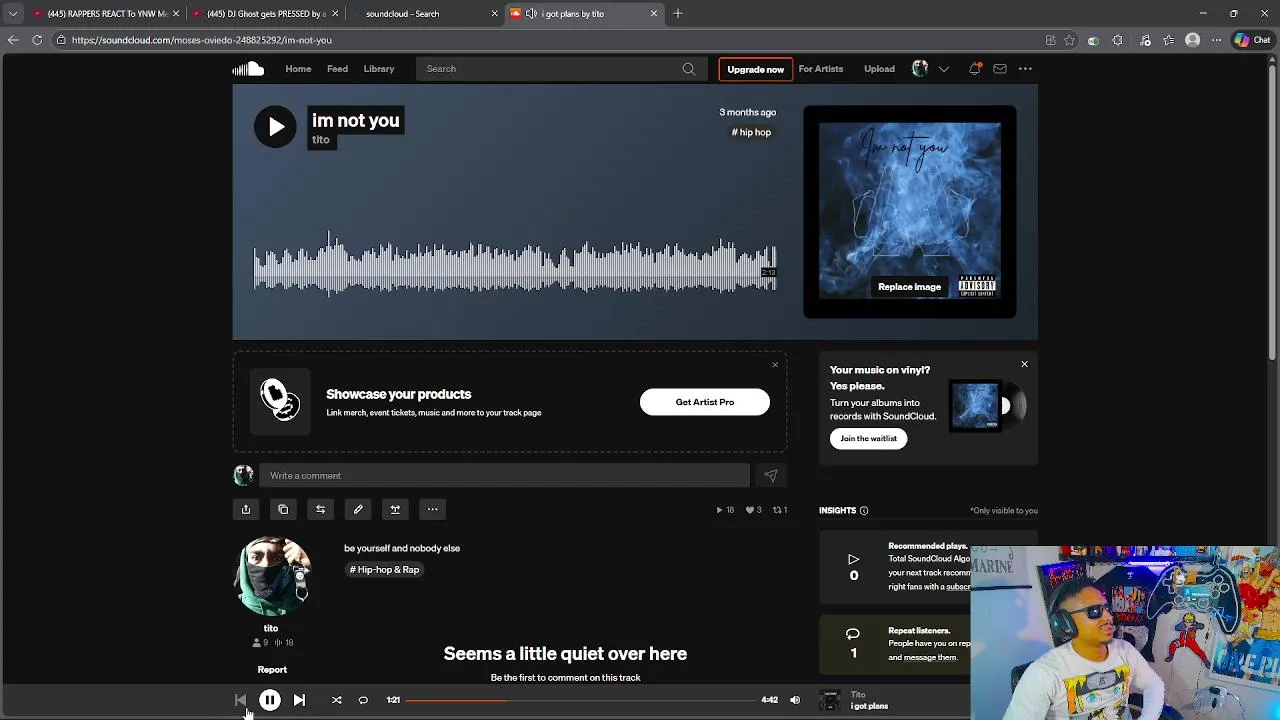The height and width of the screenshot is (720, 1280).
Task: Reload the current page
Action: 37,40
